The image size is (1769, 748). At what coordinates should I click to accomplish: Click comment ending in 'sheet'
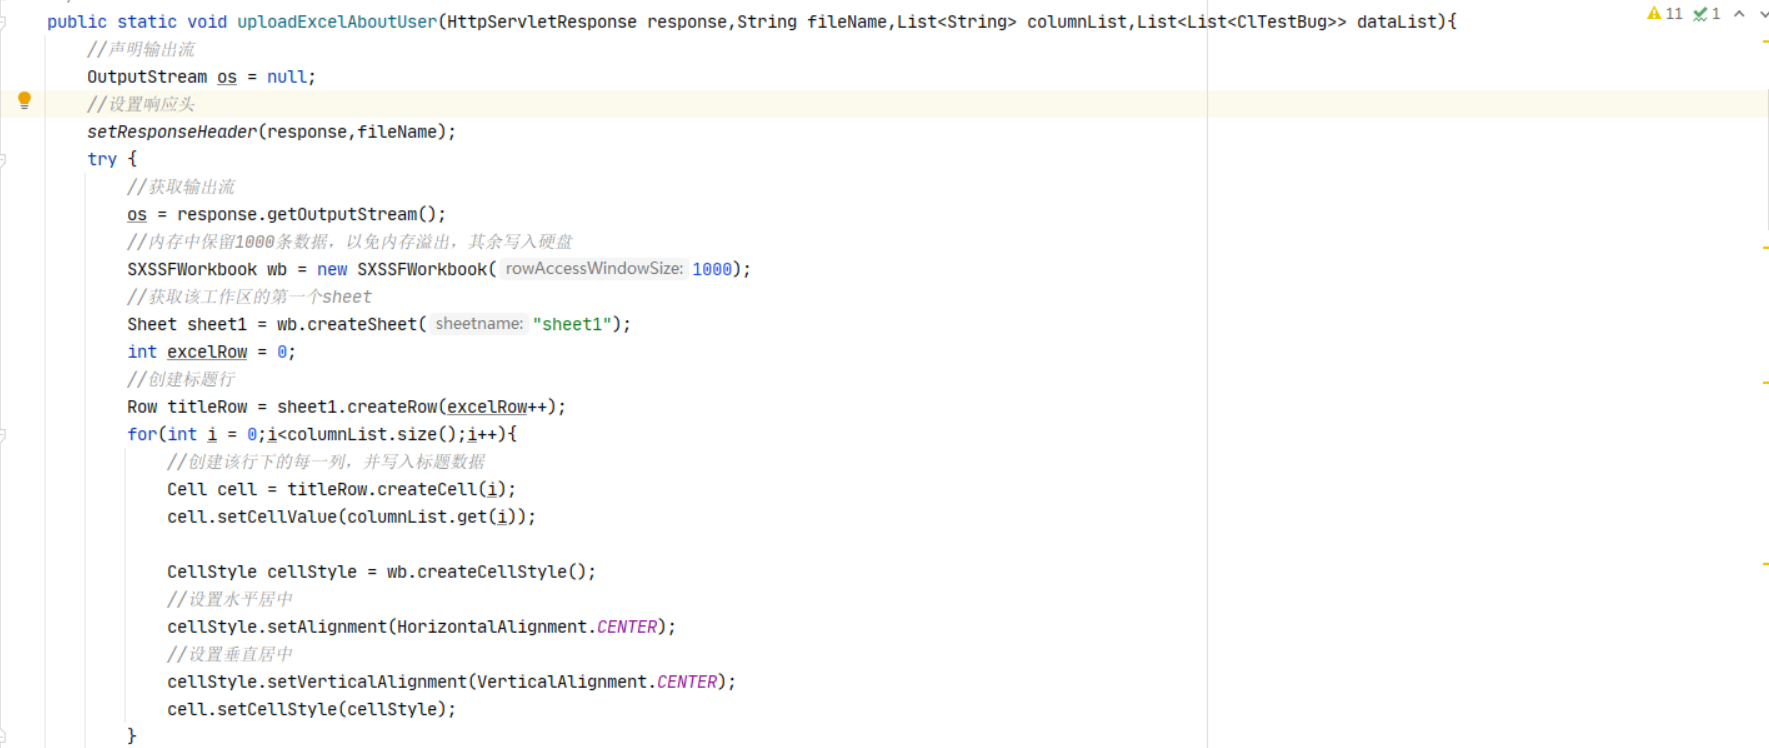pyautogui.click(x=249, y=297)
